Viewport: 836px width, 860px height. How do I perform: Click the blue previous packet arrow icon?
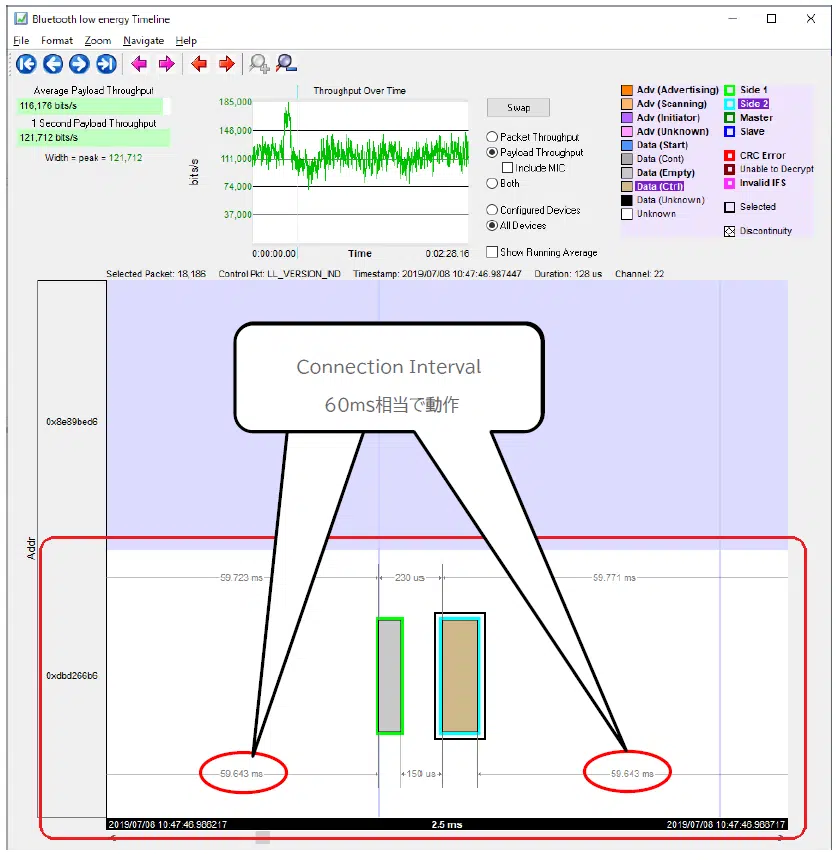pos(53,64)
